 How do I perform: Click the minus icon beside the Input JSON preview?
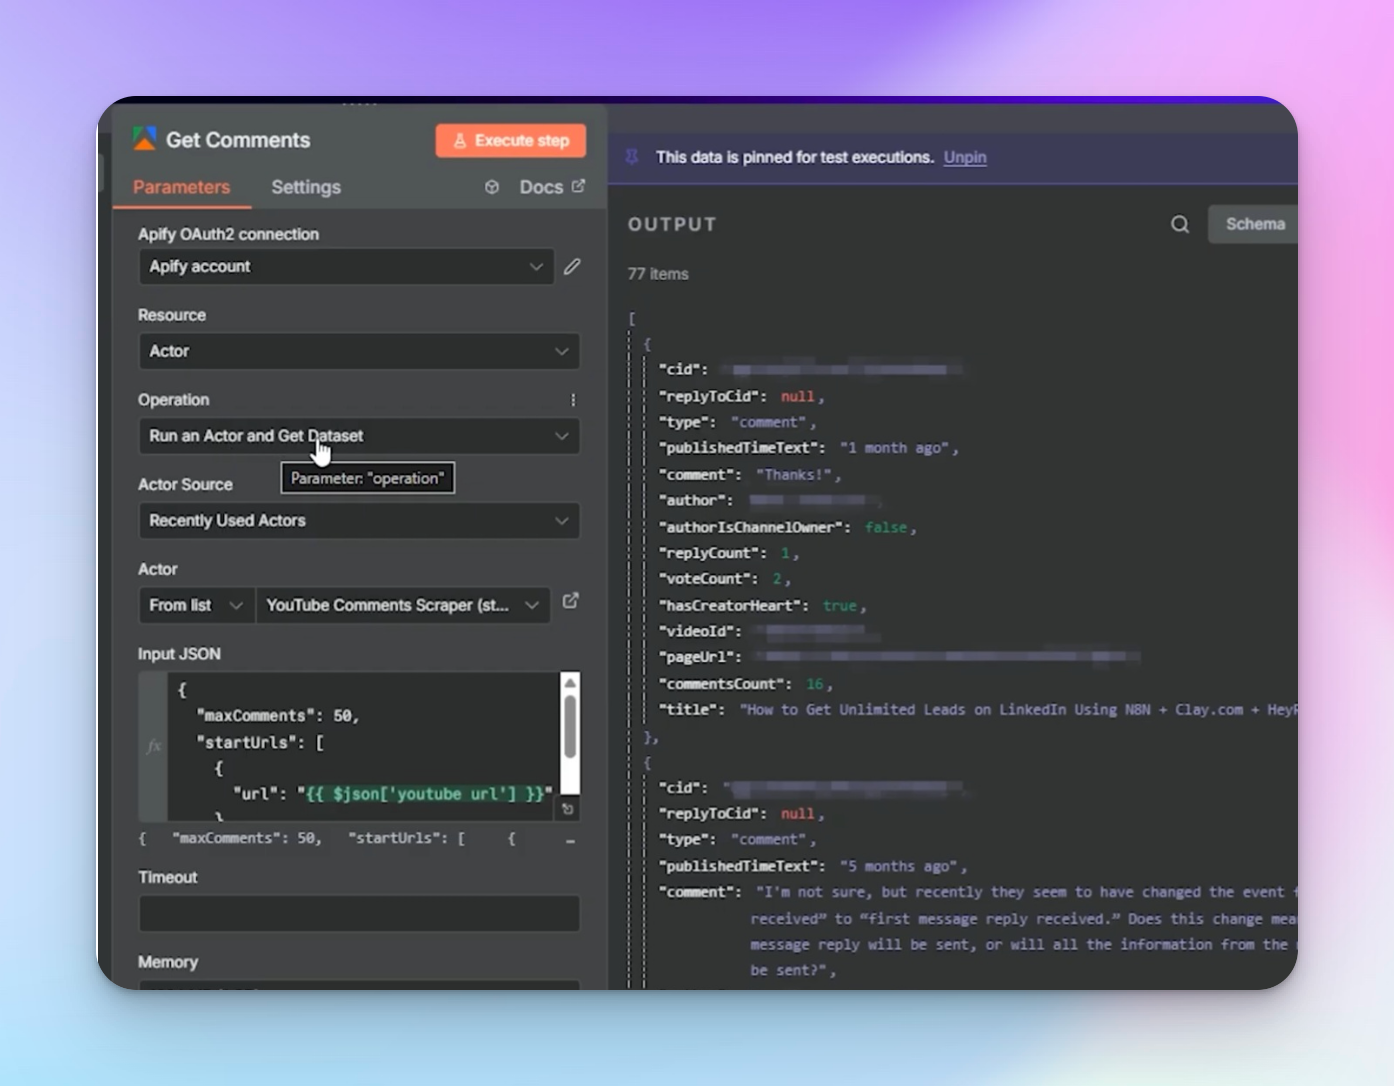[570, 842]
